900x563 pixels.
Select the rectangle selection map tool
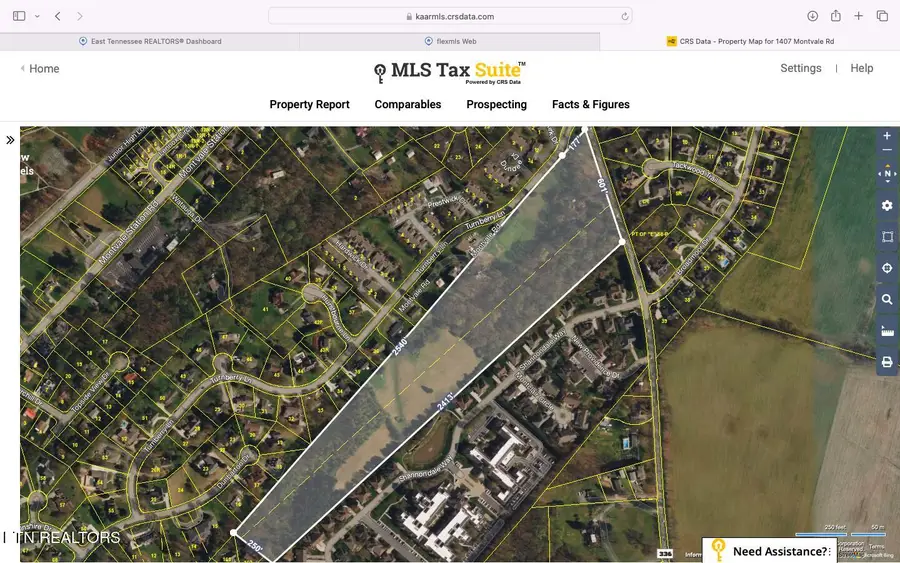pyautogui.click(x=886, y=237)
